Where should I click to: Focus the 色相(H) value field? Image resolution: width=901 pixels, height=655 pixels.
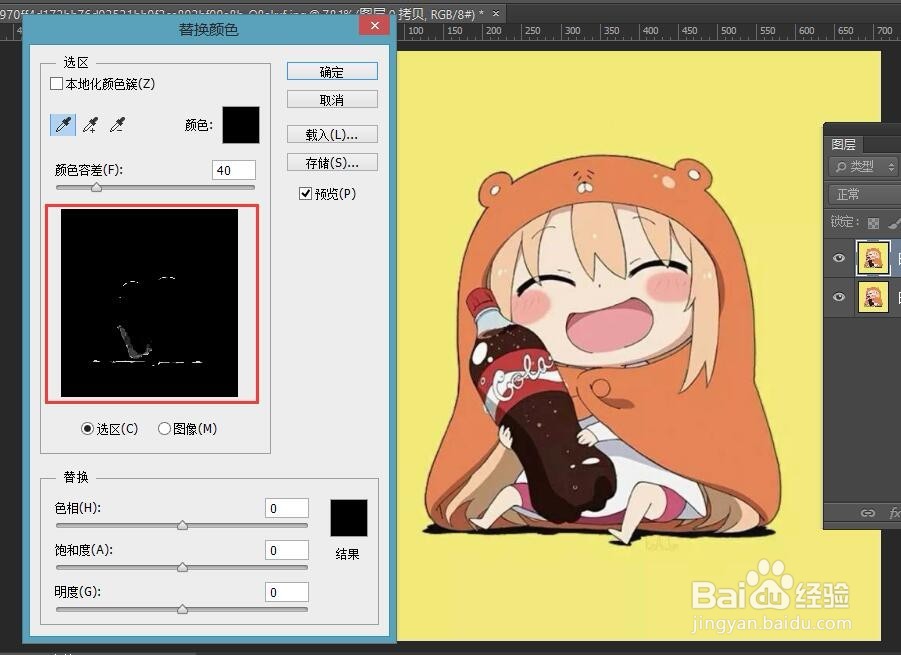(287, 508)
